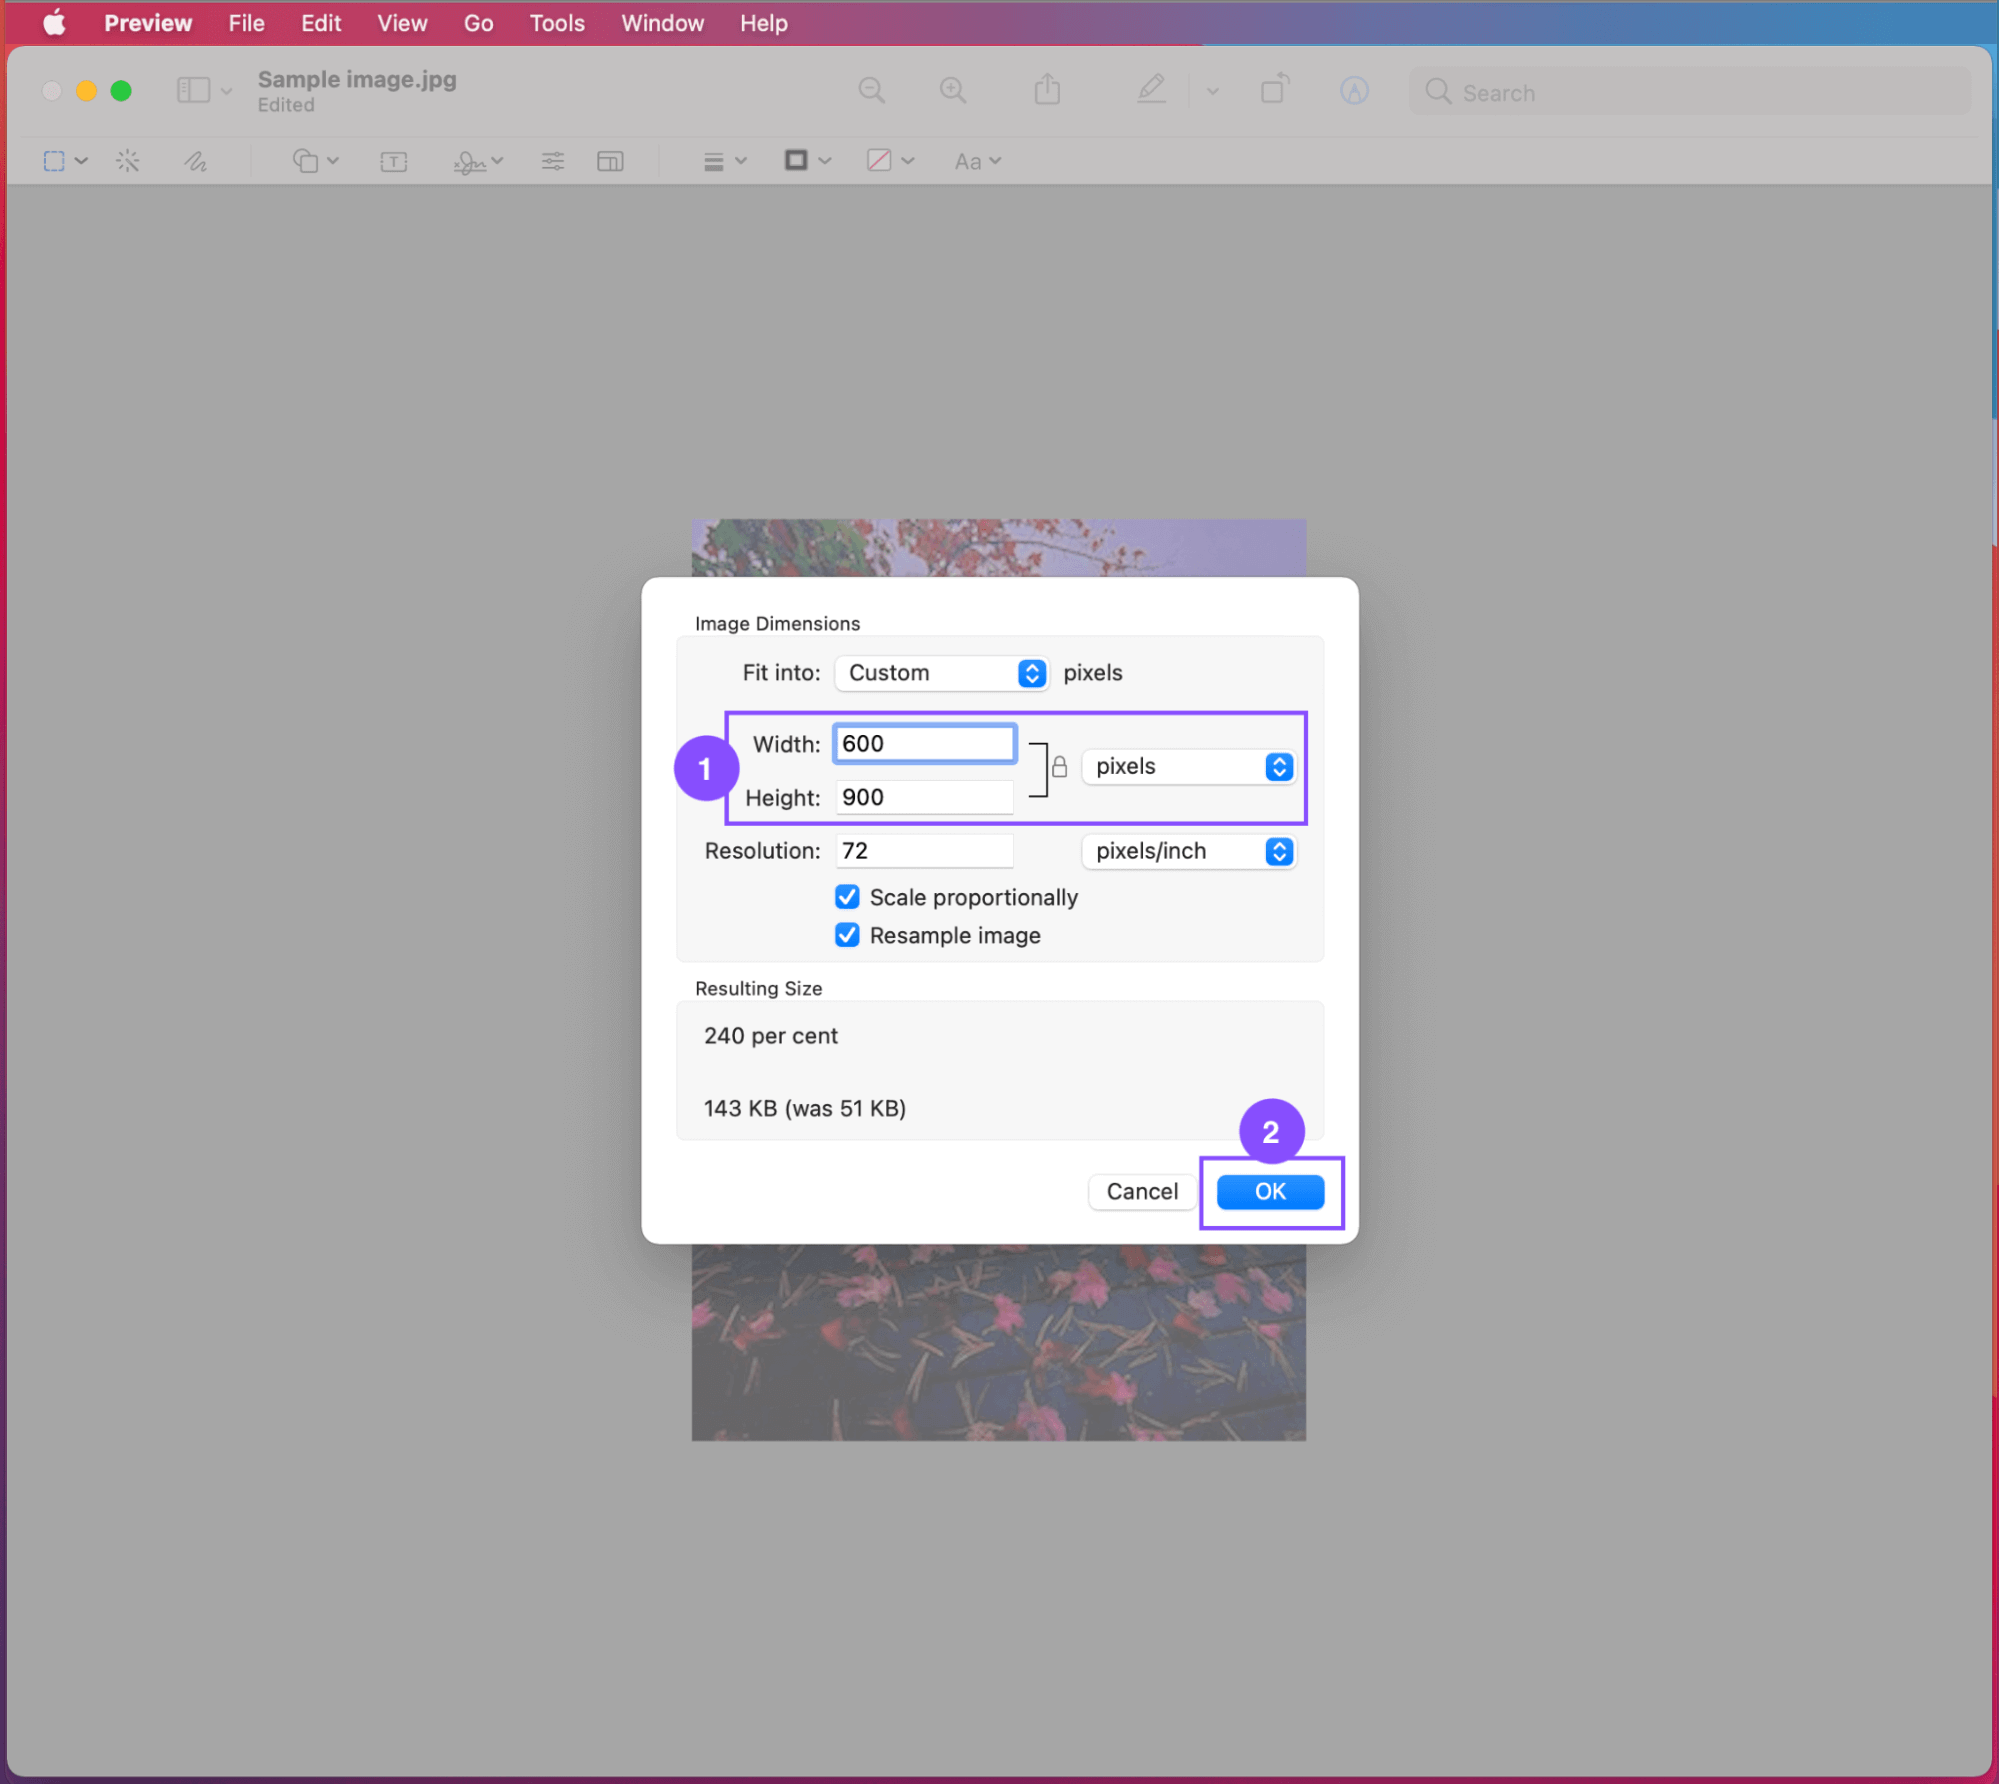1999x1785 pixels.
Task: Click the zoom in magnifier icon
Action: pyautogui.click(x=952, y=91)
